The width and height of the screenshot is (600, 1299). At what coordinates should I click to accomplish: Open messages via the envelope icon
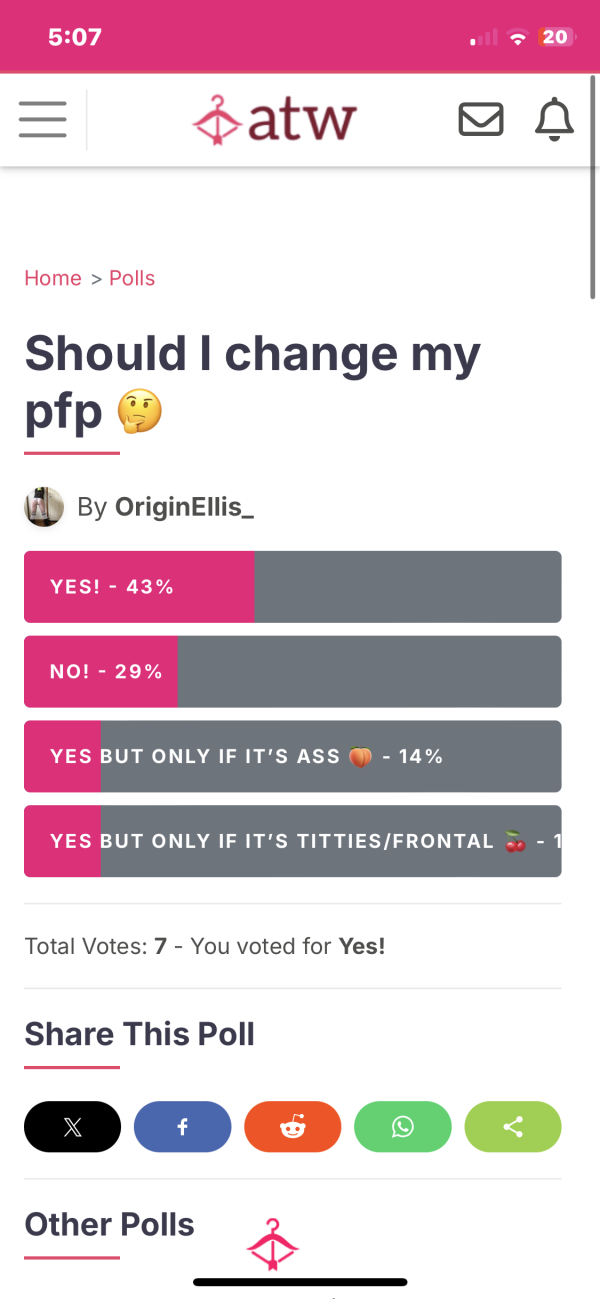tap(481, 120)
